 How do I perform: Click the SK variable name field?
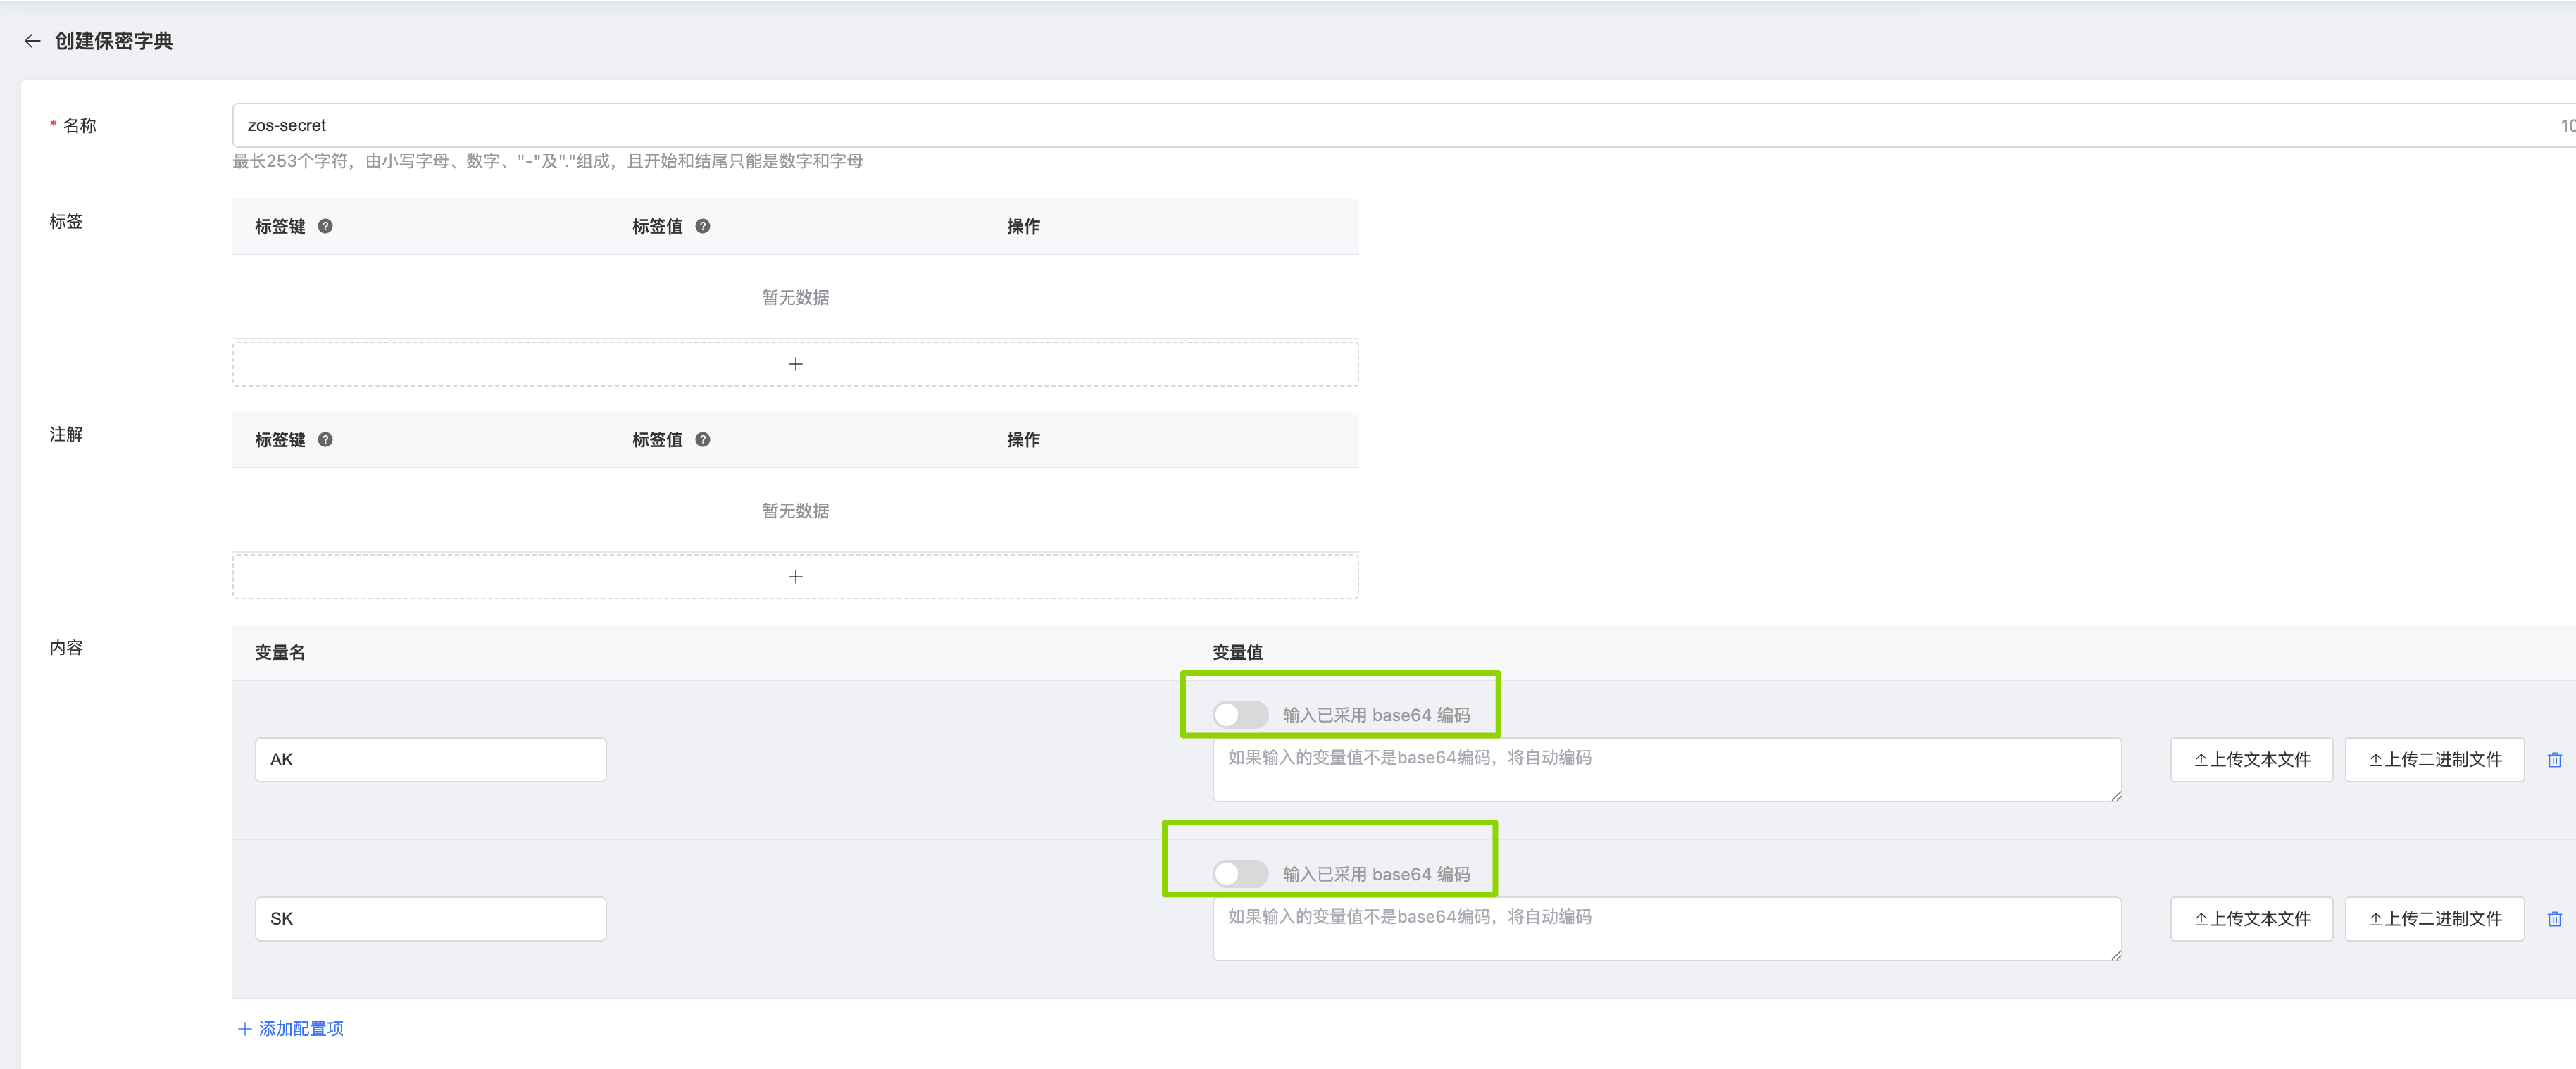coord(430,919)
